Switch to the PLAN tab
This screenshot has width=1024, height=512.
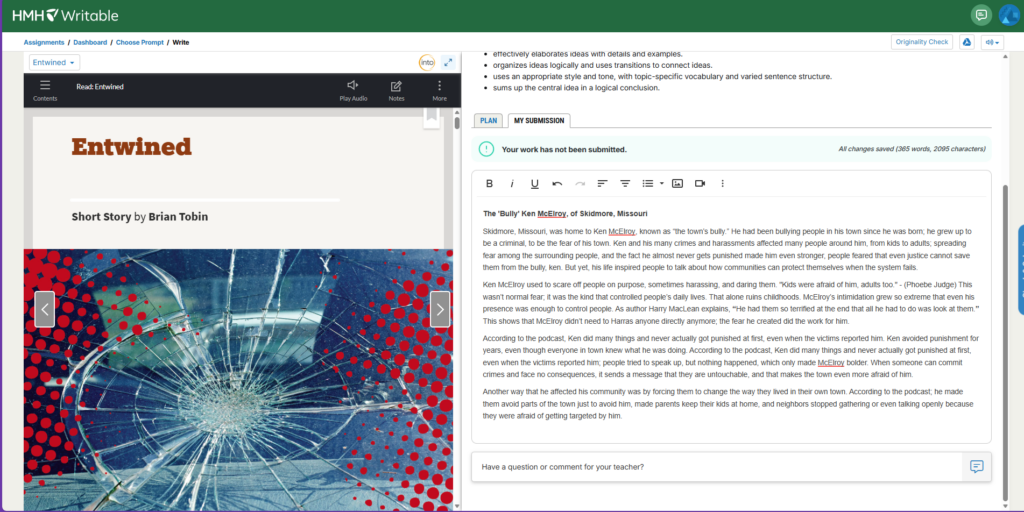point(488,121)
